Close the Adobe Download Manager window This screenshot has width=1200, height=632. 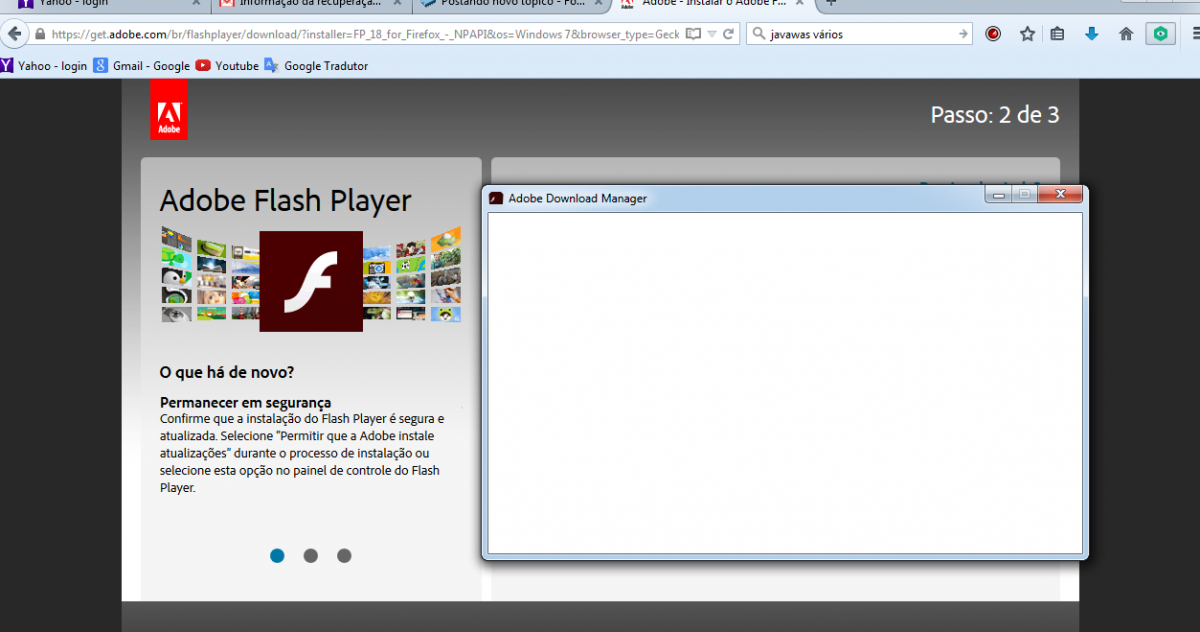pos(1060,195)
